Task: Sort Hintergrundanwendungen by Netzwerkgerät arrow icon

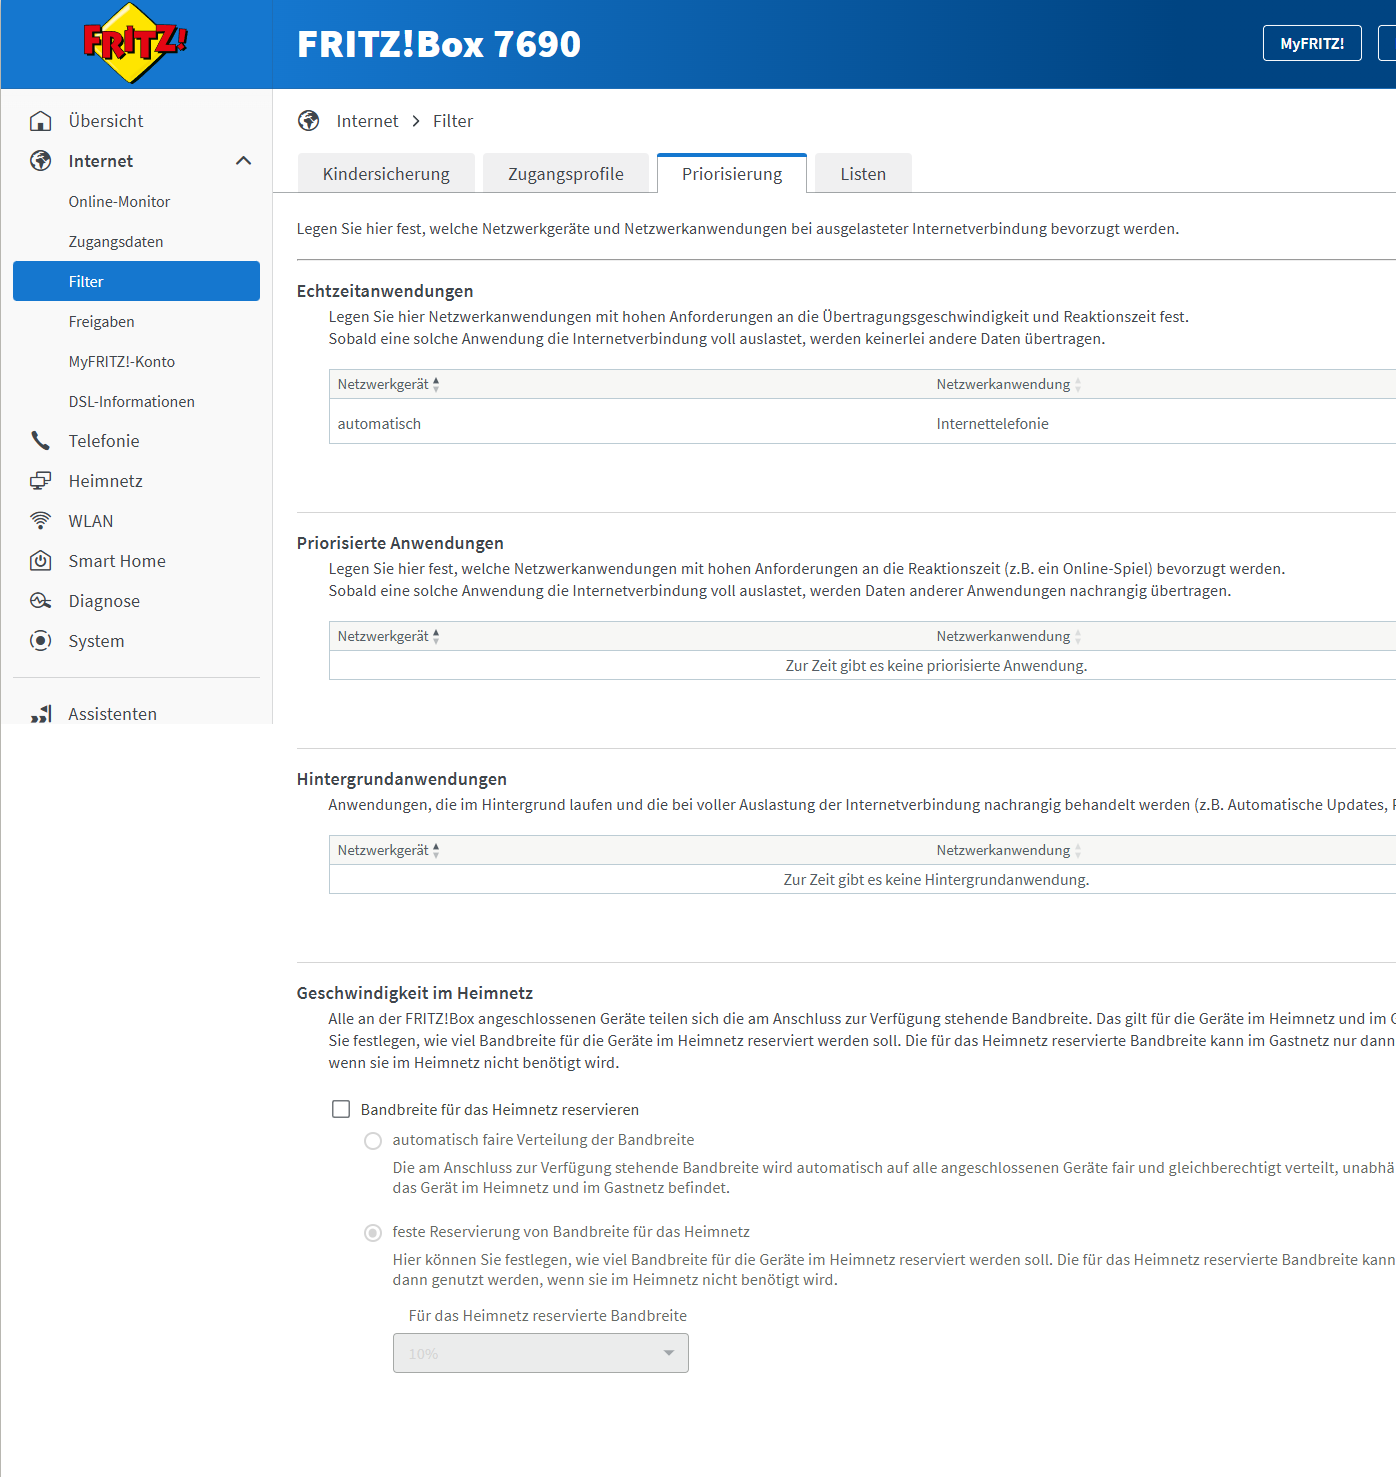Action: (436, 851)
